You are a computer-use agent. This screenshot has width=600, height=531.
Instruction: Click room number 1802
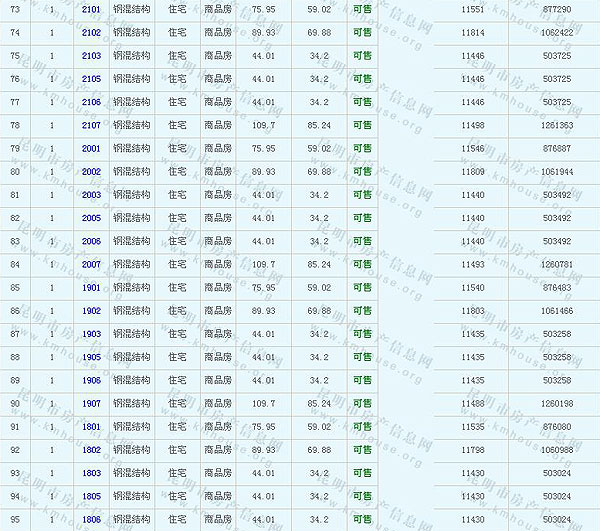(x=91, y=450)
